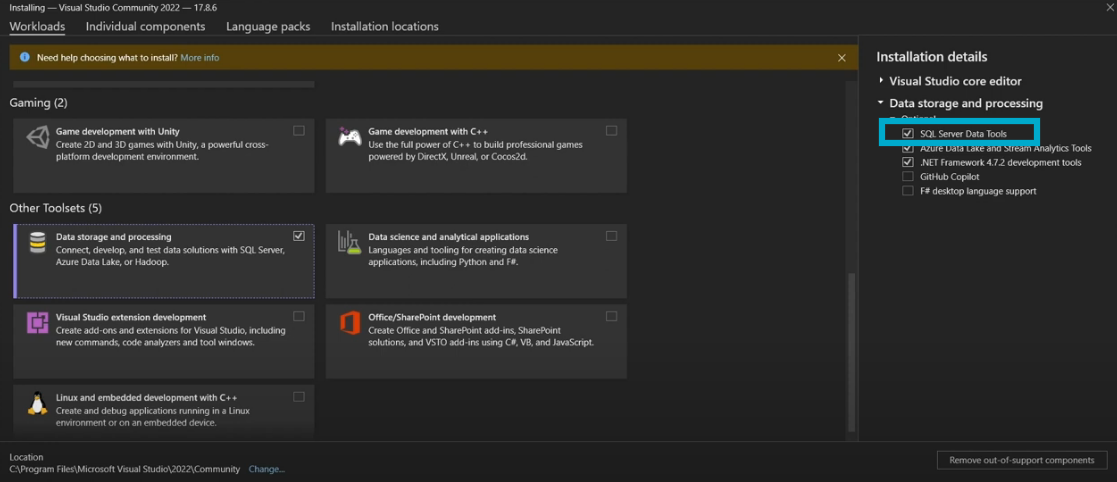Click the database icon for Data storage

[37, 243]
